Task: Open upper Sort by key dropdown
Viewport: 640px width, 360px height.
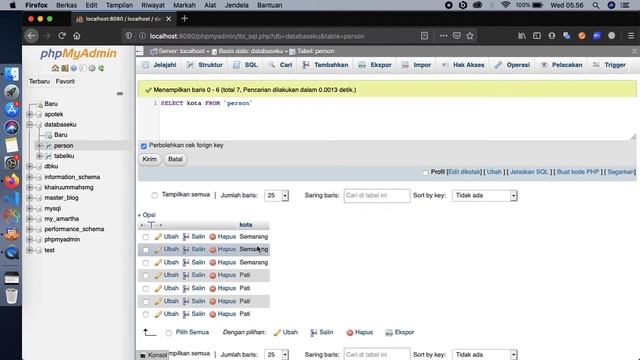Action: point(484,196)
